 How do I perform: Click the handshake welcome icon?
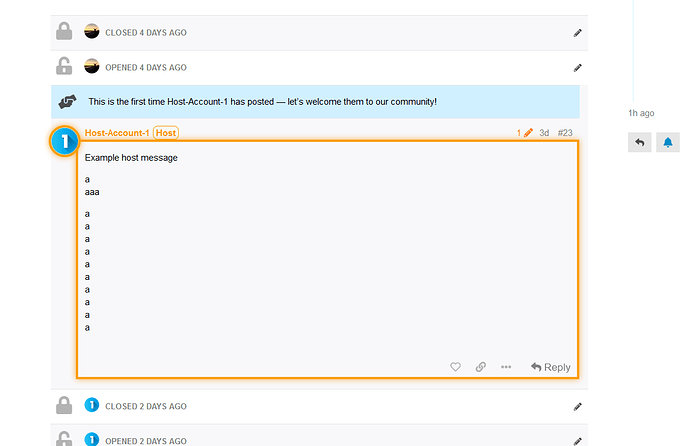pos(67,102)
